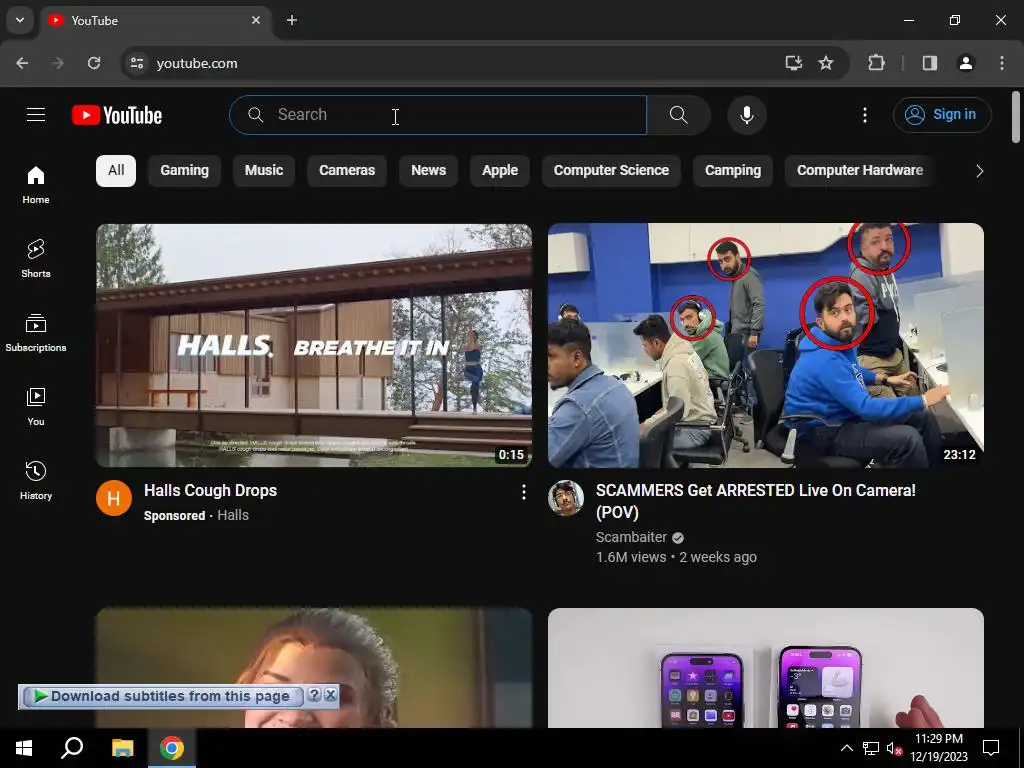Open the smiling woman video thumbnail
1024x768 pixels.
click(x=314, y=668)
